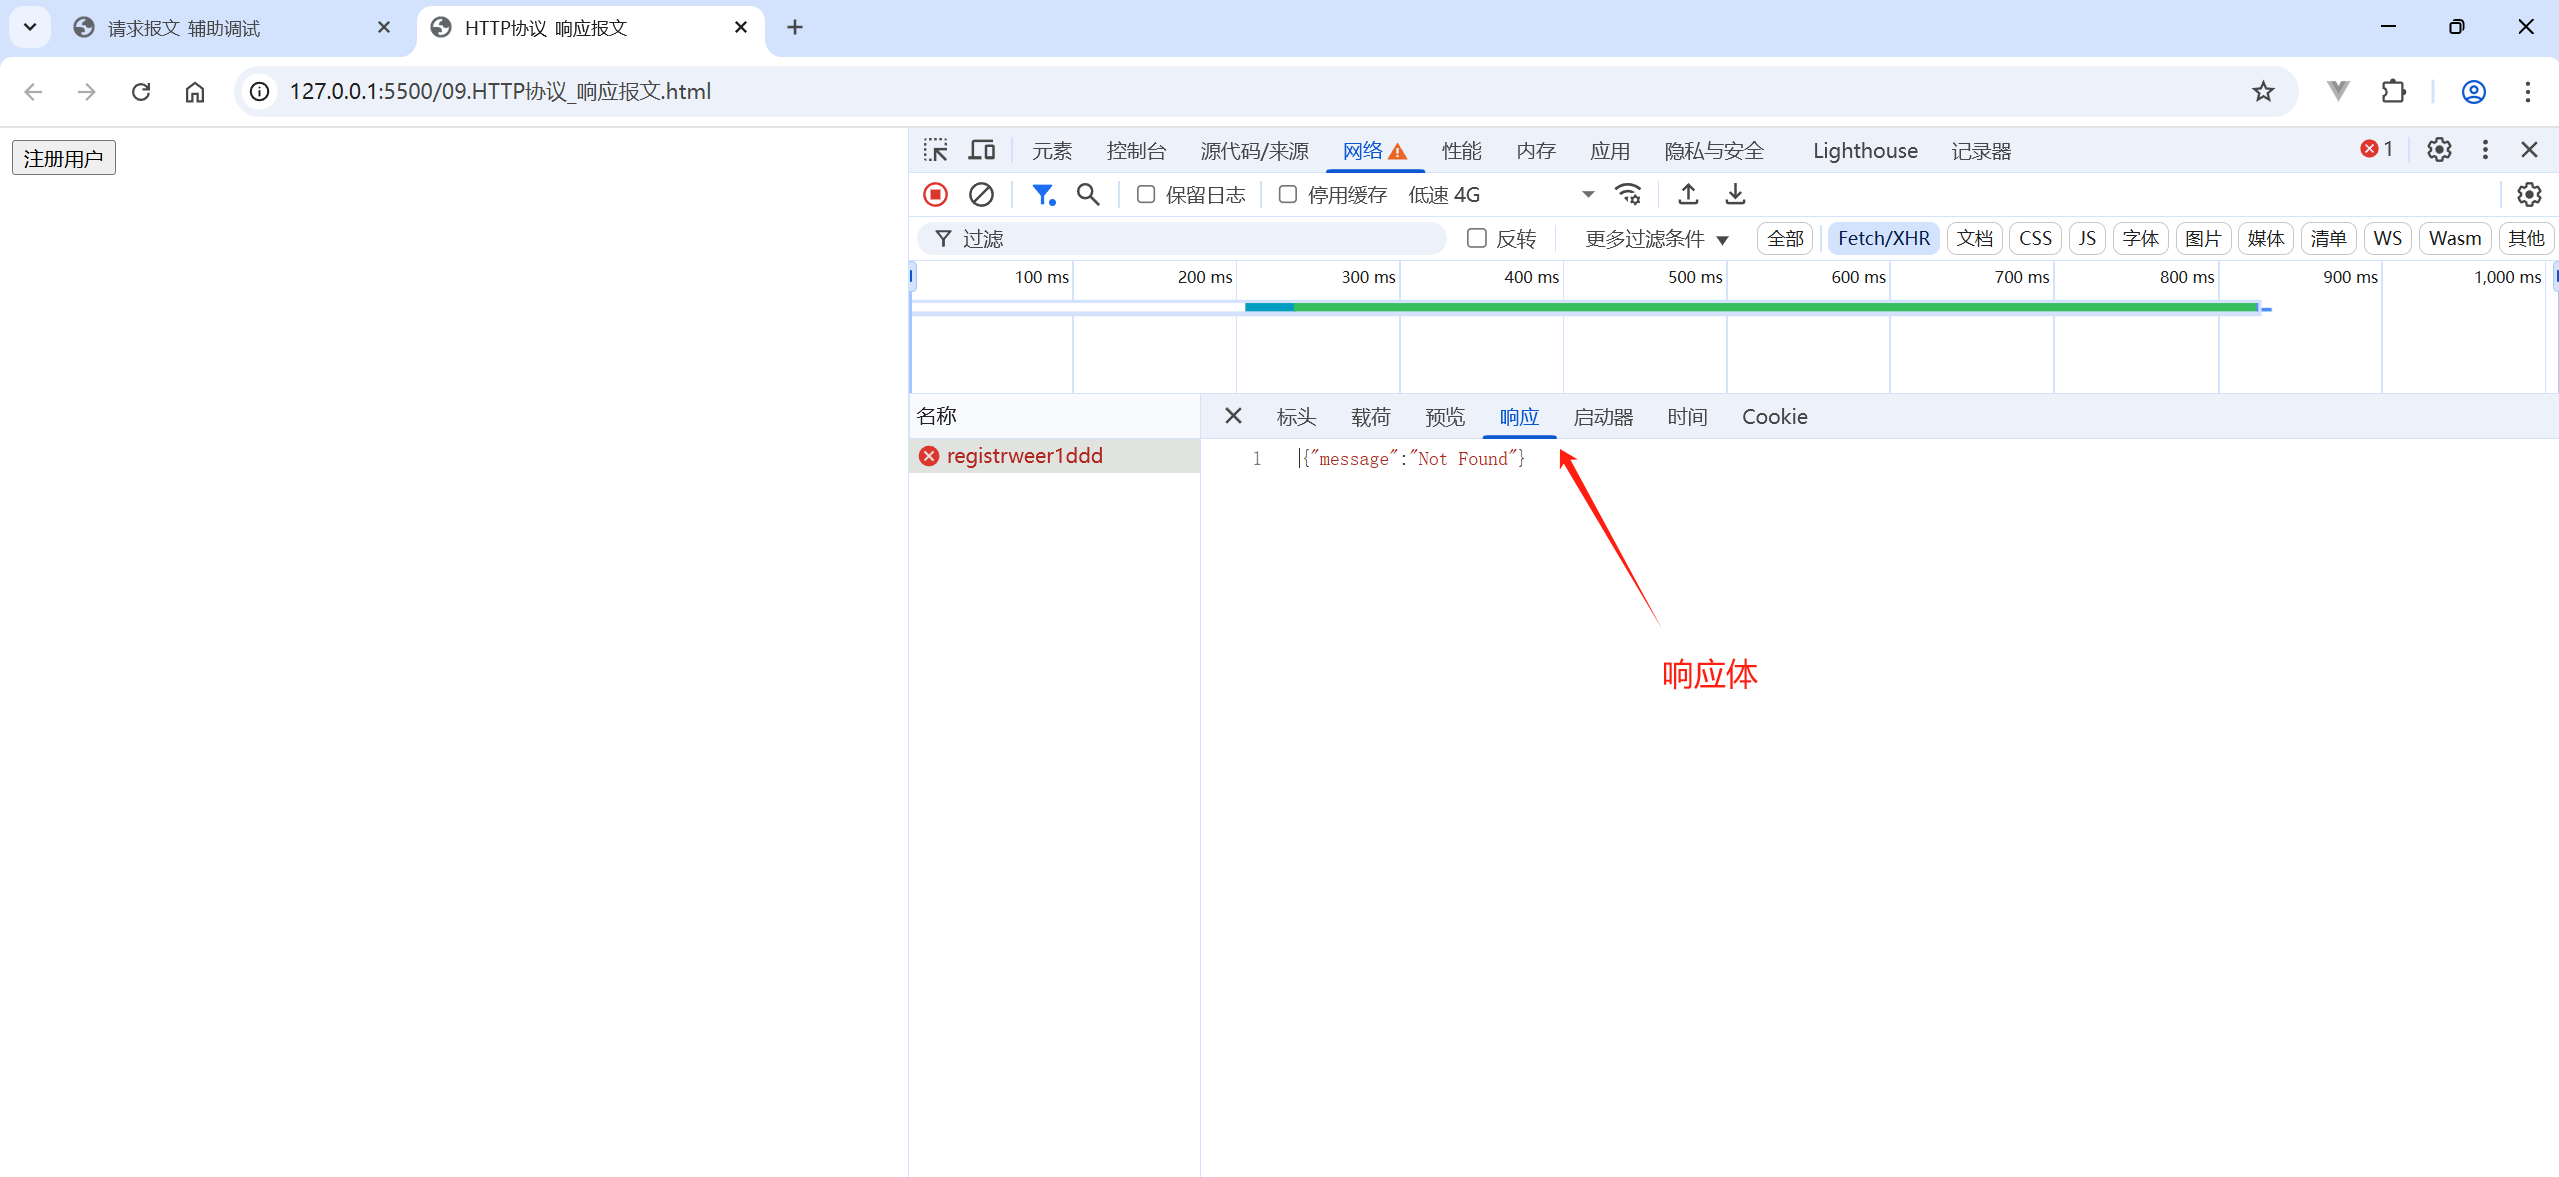Click the network filter funnel icon
Image resolution: width=2559 pixels, height=1177 pixels.
point(1043,194)
